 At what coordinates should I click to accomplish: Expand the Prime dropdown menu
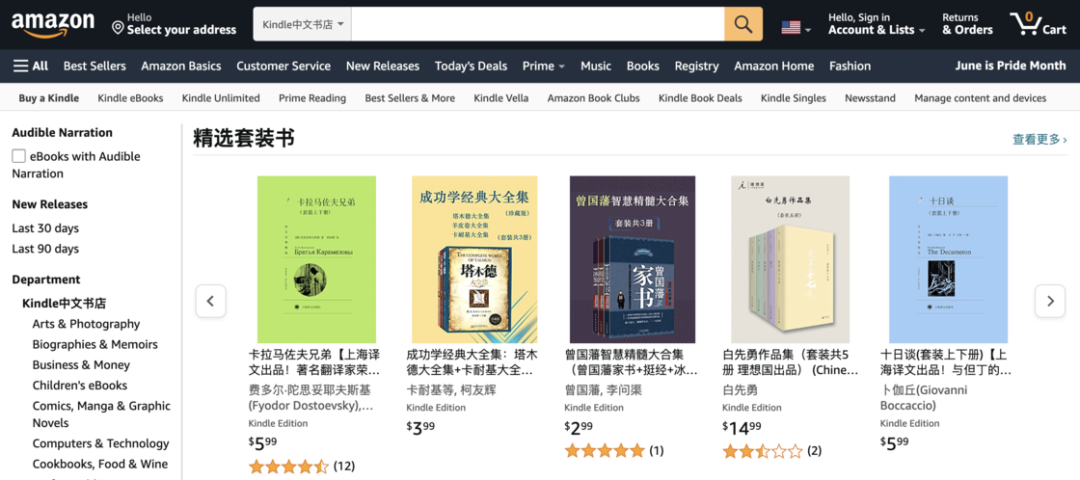[543, 66]
